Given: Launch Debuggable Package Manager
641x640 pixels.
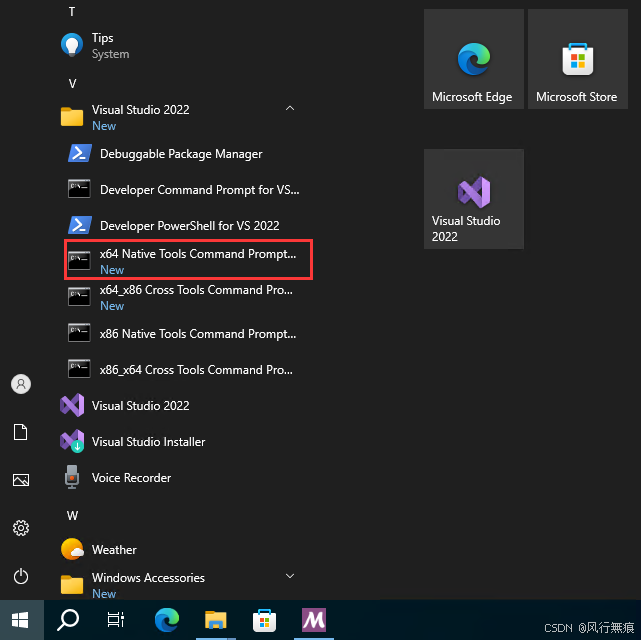Looking at the screenshot, I should [184, 154].
